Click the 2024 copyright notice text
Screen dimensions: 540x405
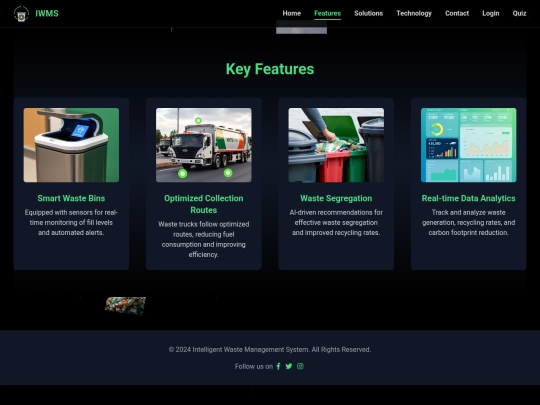(x=270, y=350)
